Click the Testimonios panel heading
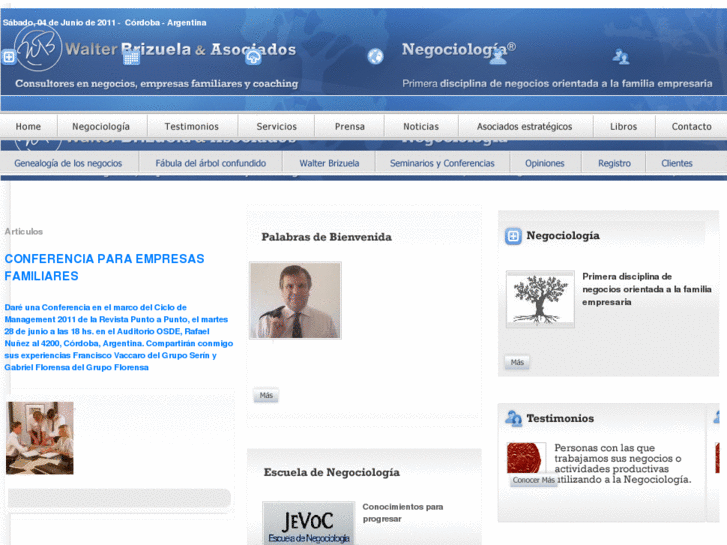 coord(560,418)
